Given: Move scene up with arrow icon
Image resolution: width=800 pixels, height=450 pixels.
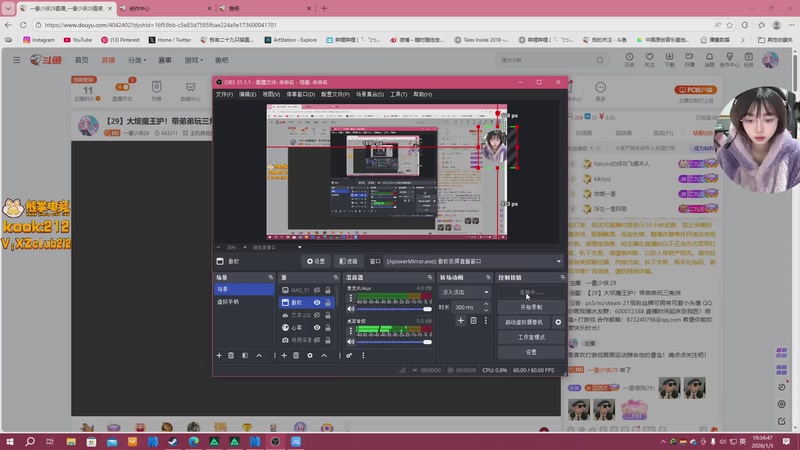Looking at the screenshot, I should pyautogui.click(x=259, y=356).
